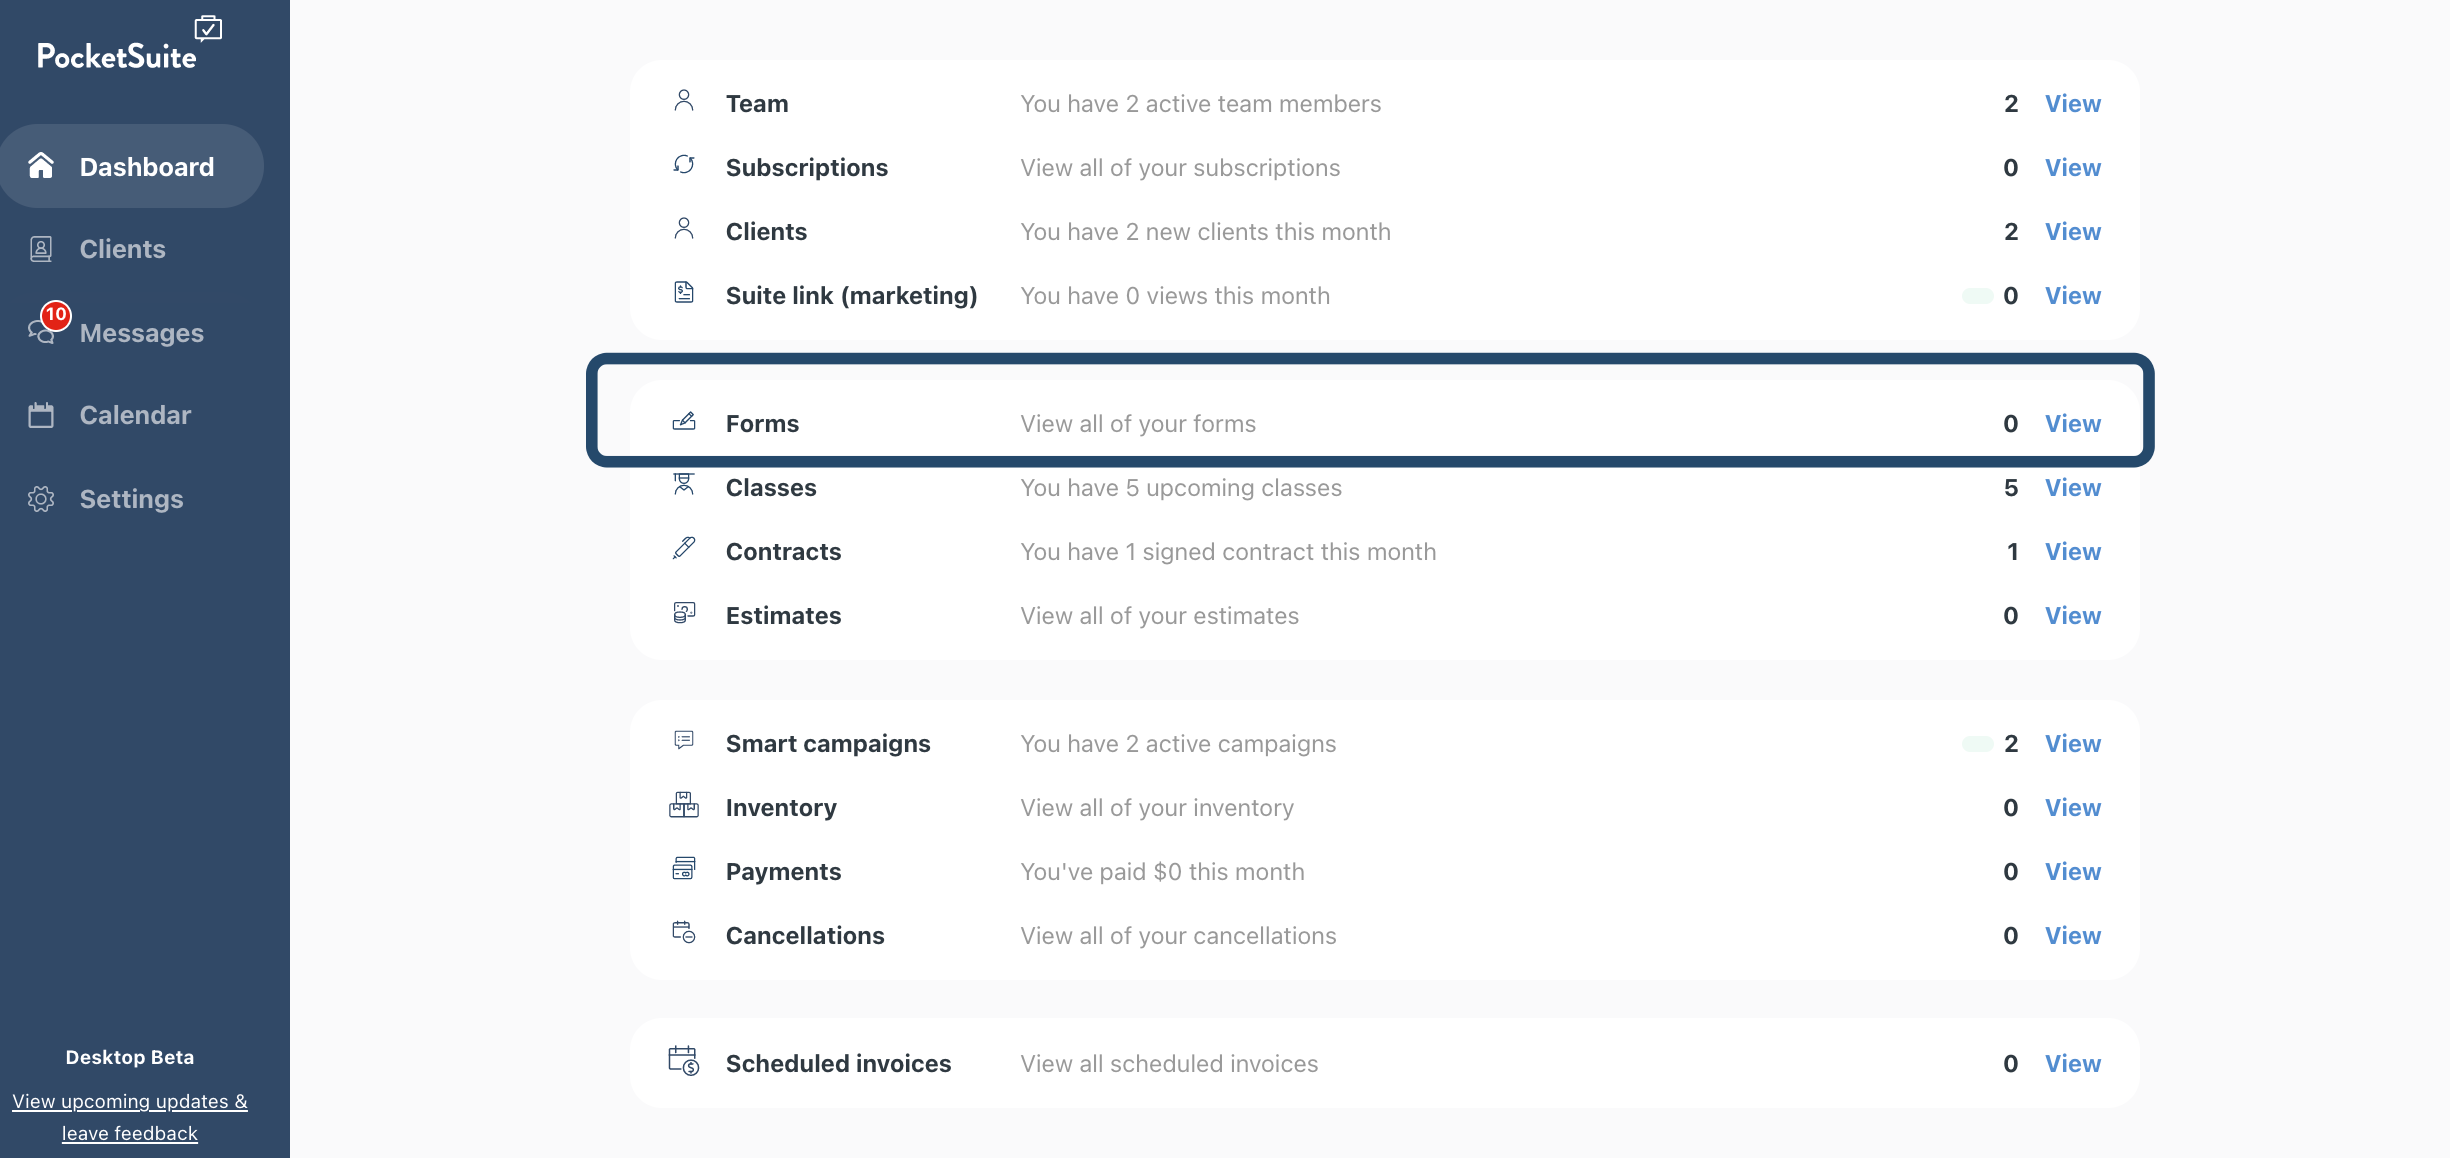The height and width of the screenshot is (1158, 2450).
Task: Open the View link for Team
Action: [x=2072, y=104]
